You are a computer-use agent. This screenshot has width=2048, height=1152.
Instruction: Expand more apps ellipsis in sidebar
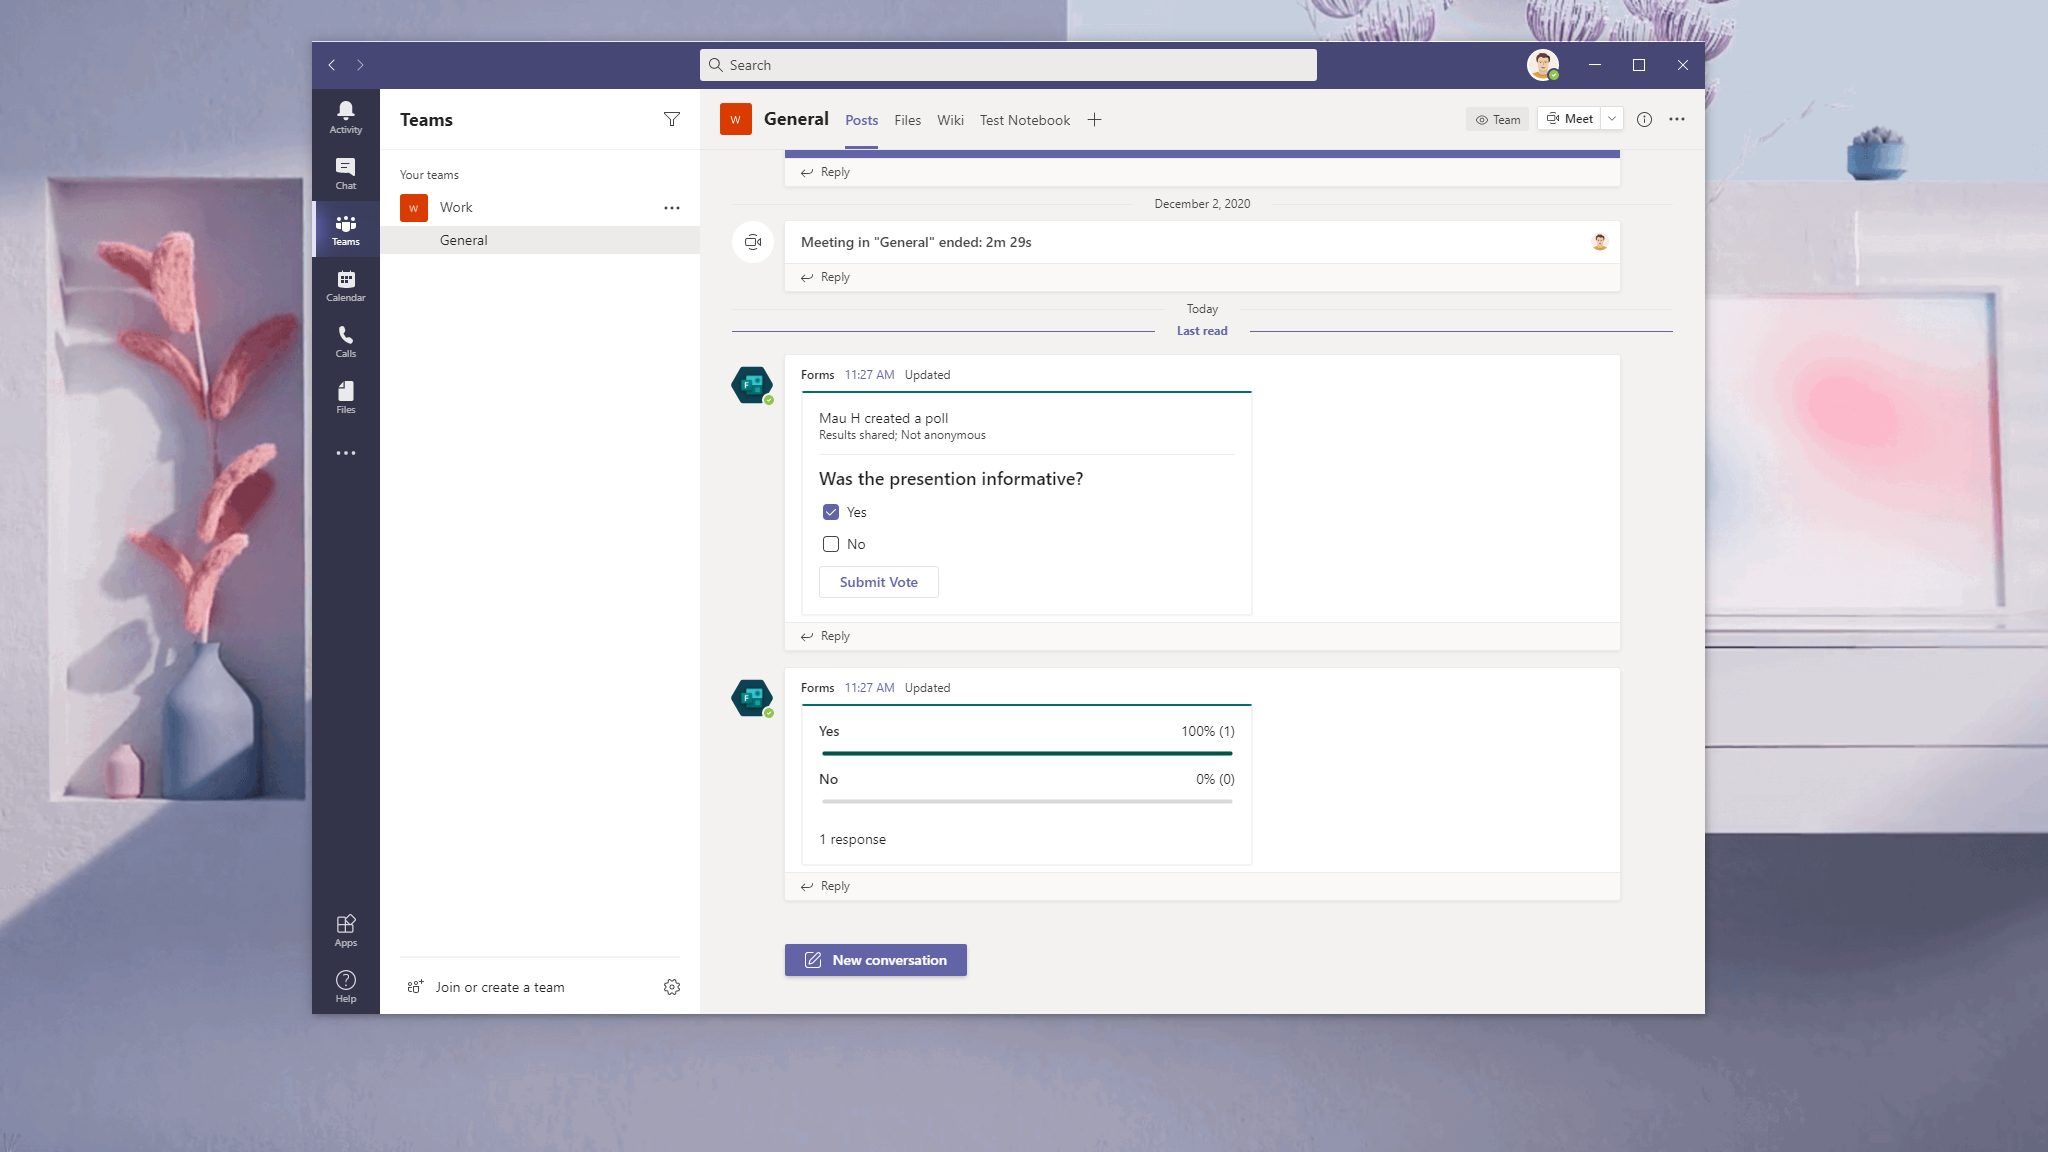(x=345, y=453)
